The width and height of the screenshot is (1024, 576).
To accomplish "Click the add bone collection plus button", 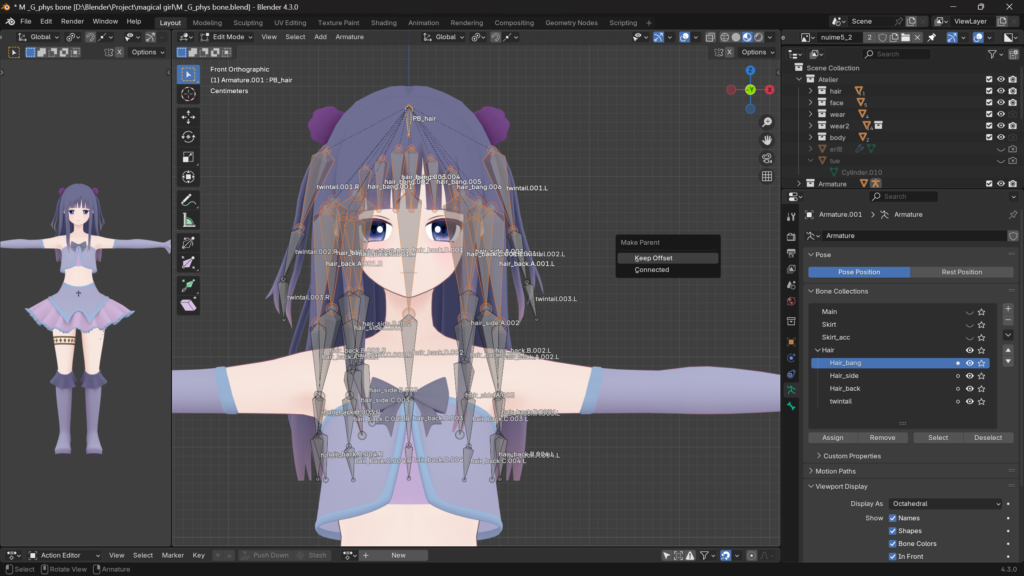I will point(1008,311).
